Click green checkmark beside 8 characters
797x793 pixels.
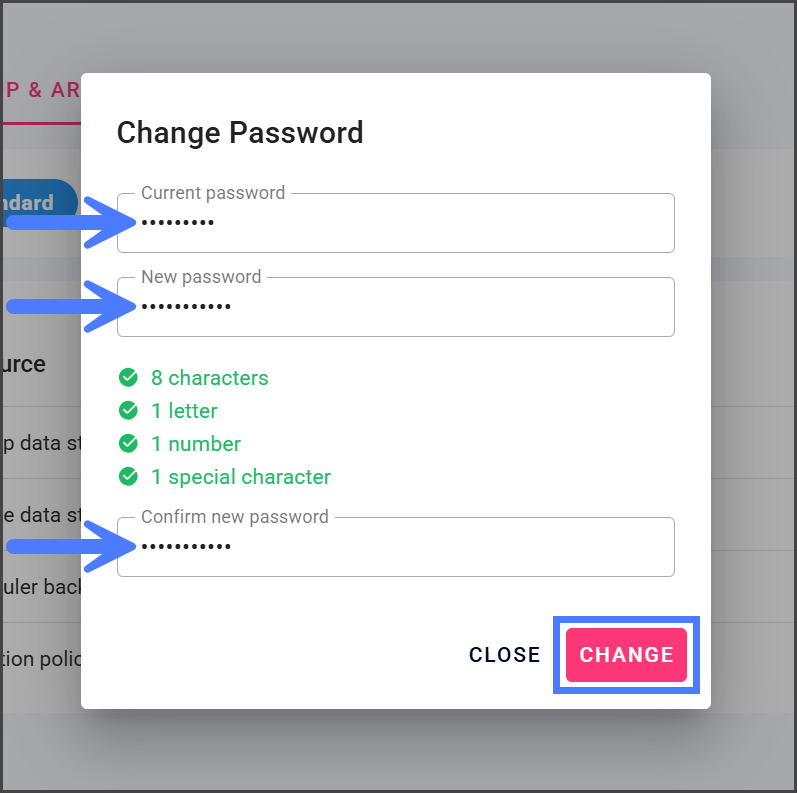point(128,378)
